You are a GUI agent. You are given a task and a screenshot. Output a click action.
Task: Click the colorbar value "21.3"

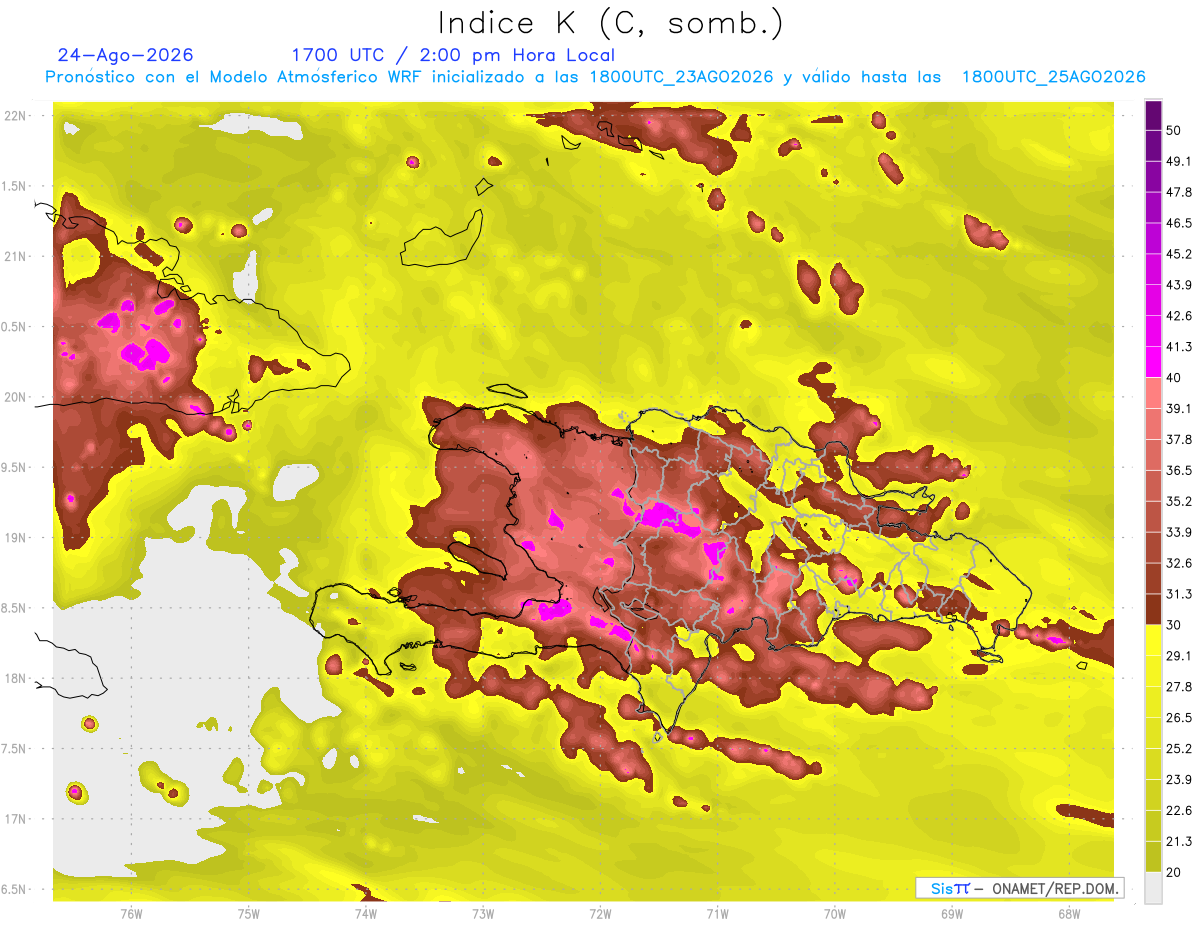coord(1179,841)
